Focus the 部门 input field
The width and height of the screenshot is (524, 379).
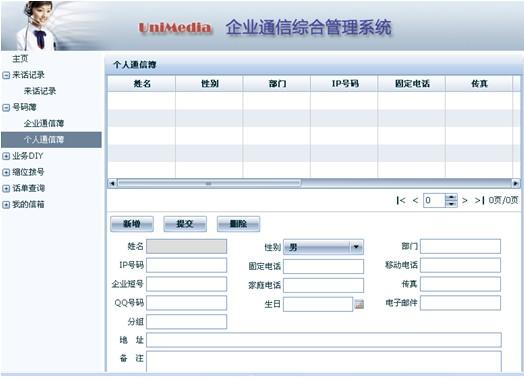pos(460,246)
